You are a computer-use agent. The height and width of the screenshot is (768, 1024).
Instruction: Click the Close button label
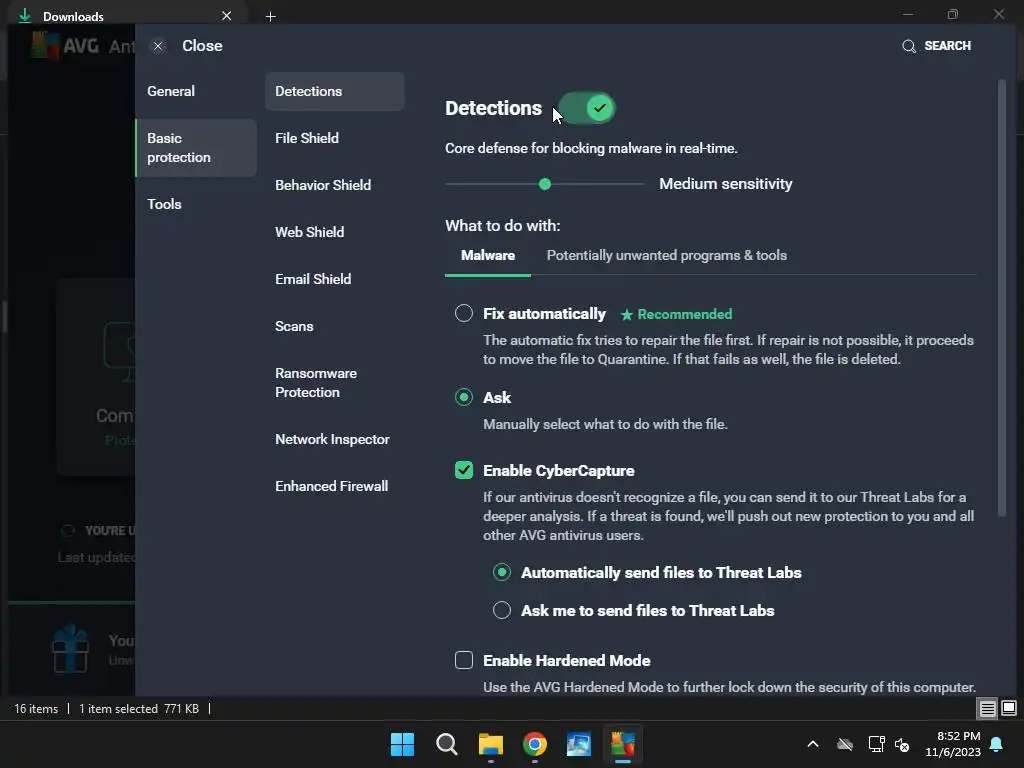click(202, 46)
